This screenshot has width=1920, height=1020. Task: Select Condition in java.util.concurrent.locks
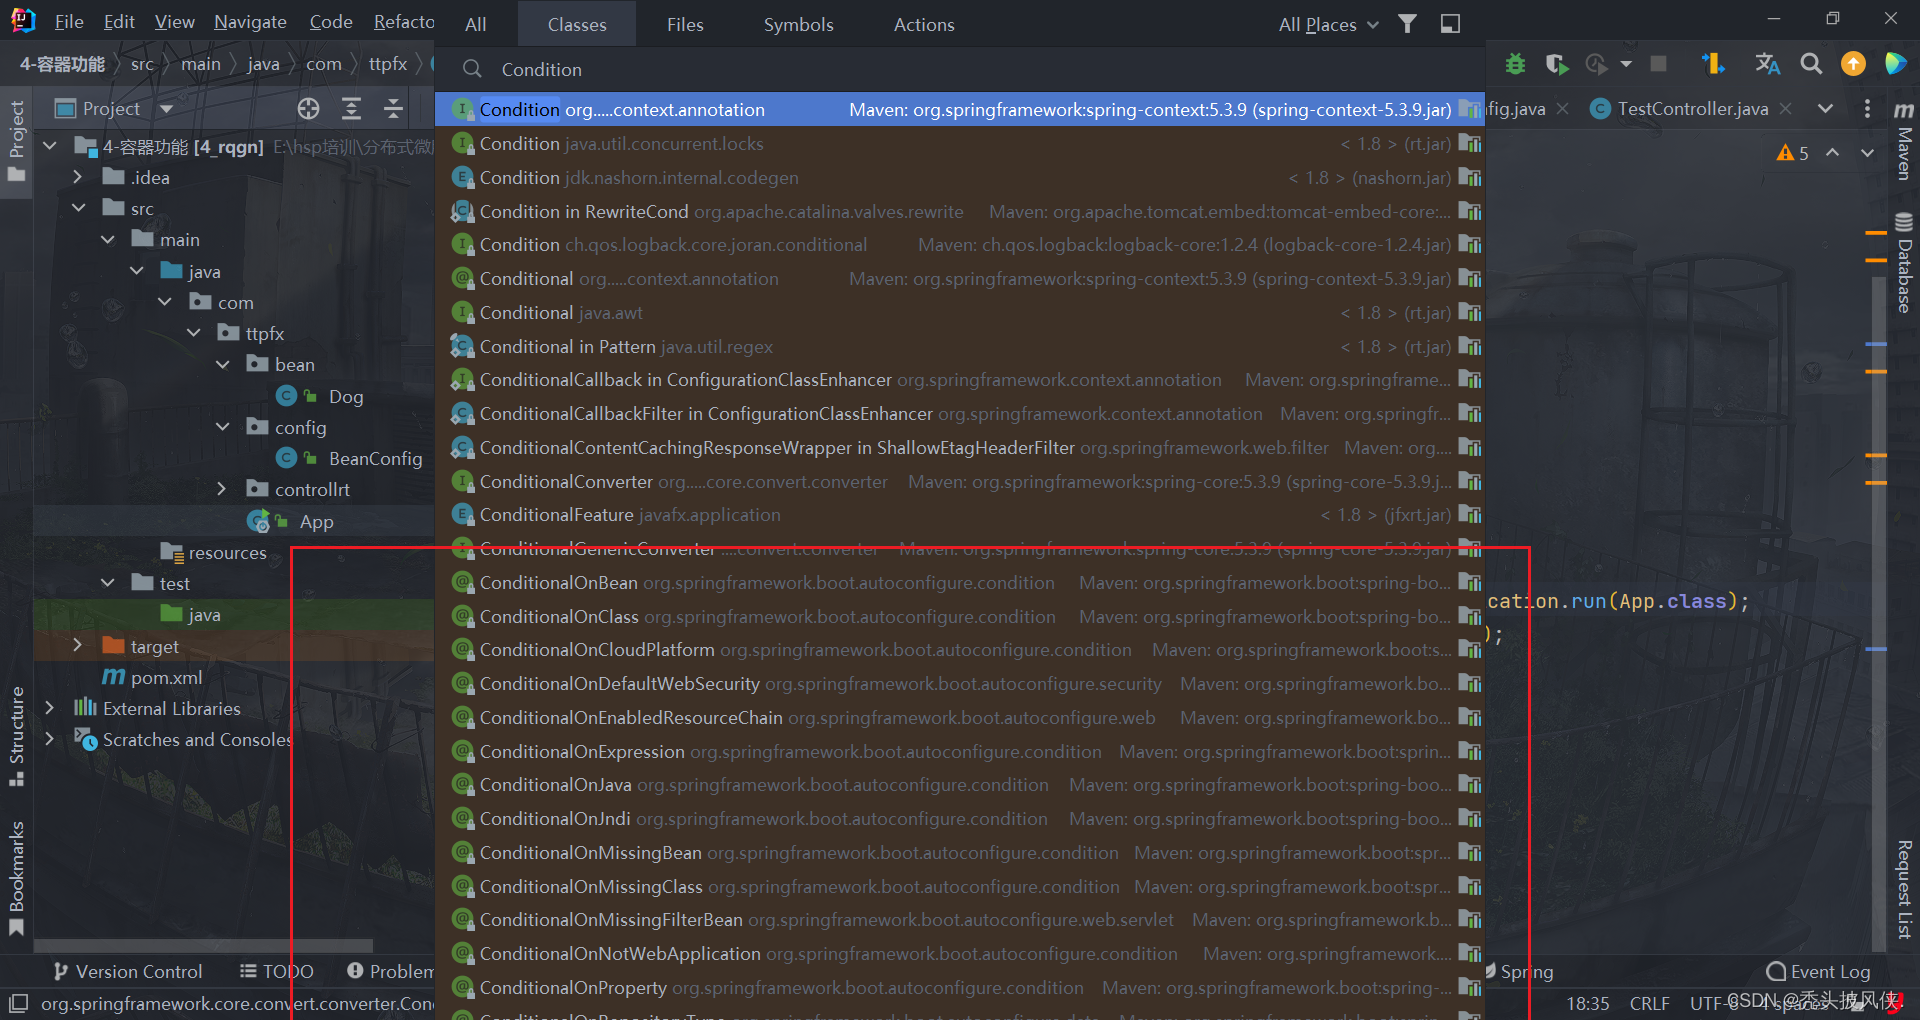[x=960, y=143]
